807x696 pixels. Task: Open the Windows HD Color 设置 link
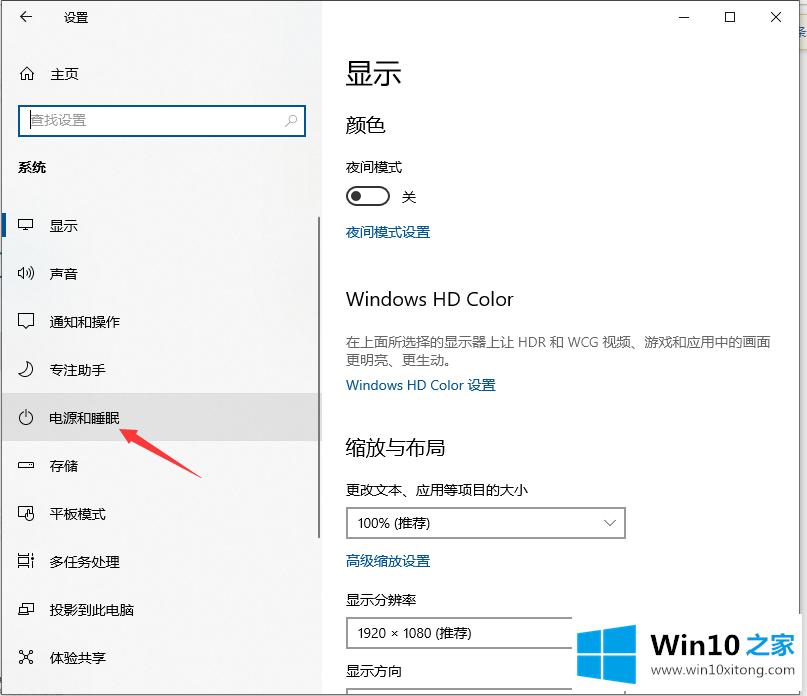(420, 385)
